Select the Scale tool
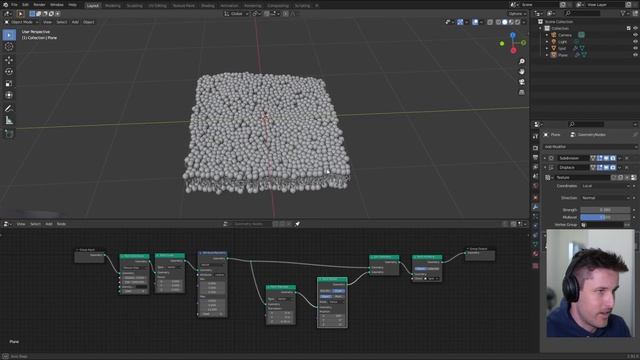Image resolution: width=640 pixels, height=360 pixels. click(x=9, y=84)
